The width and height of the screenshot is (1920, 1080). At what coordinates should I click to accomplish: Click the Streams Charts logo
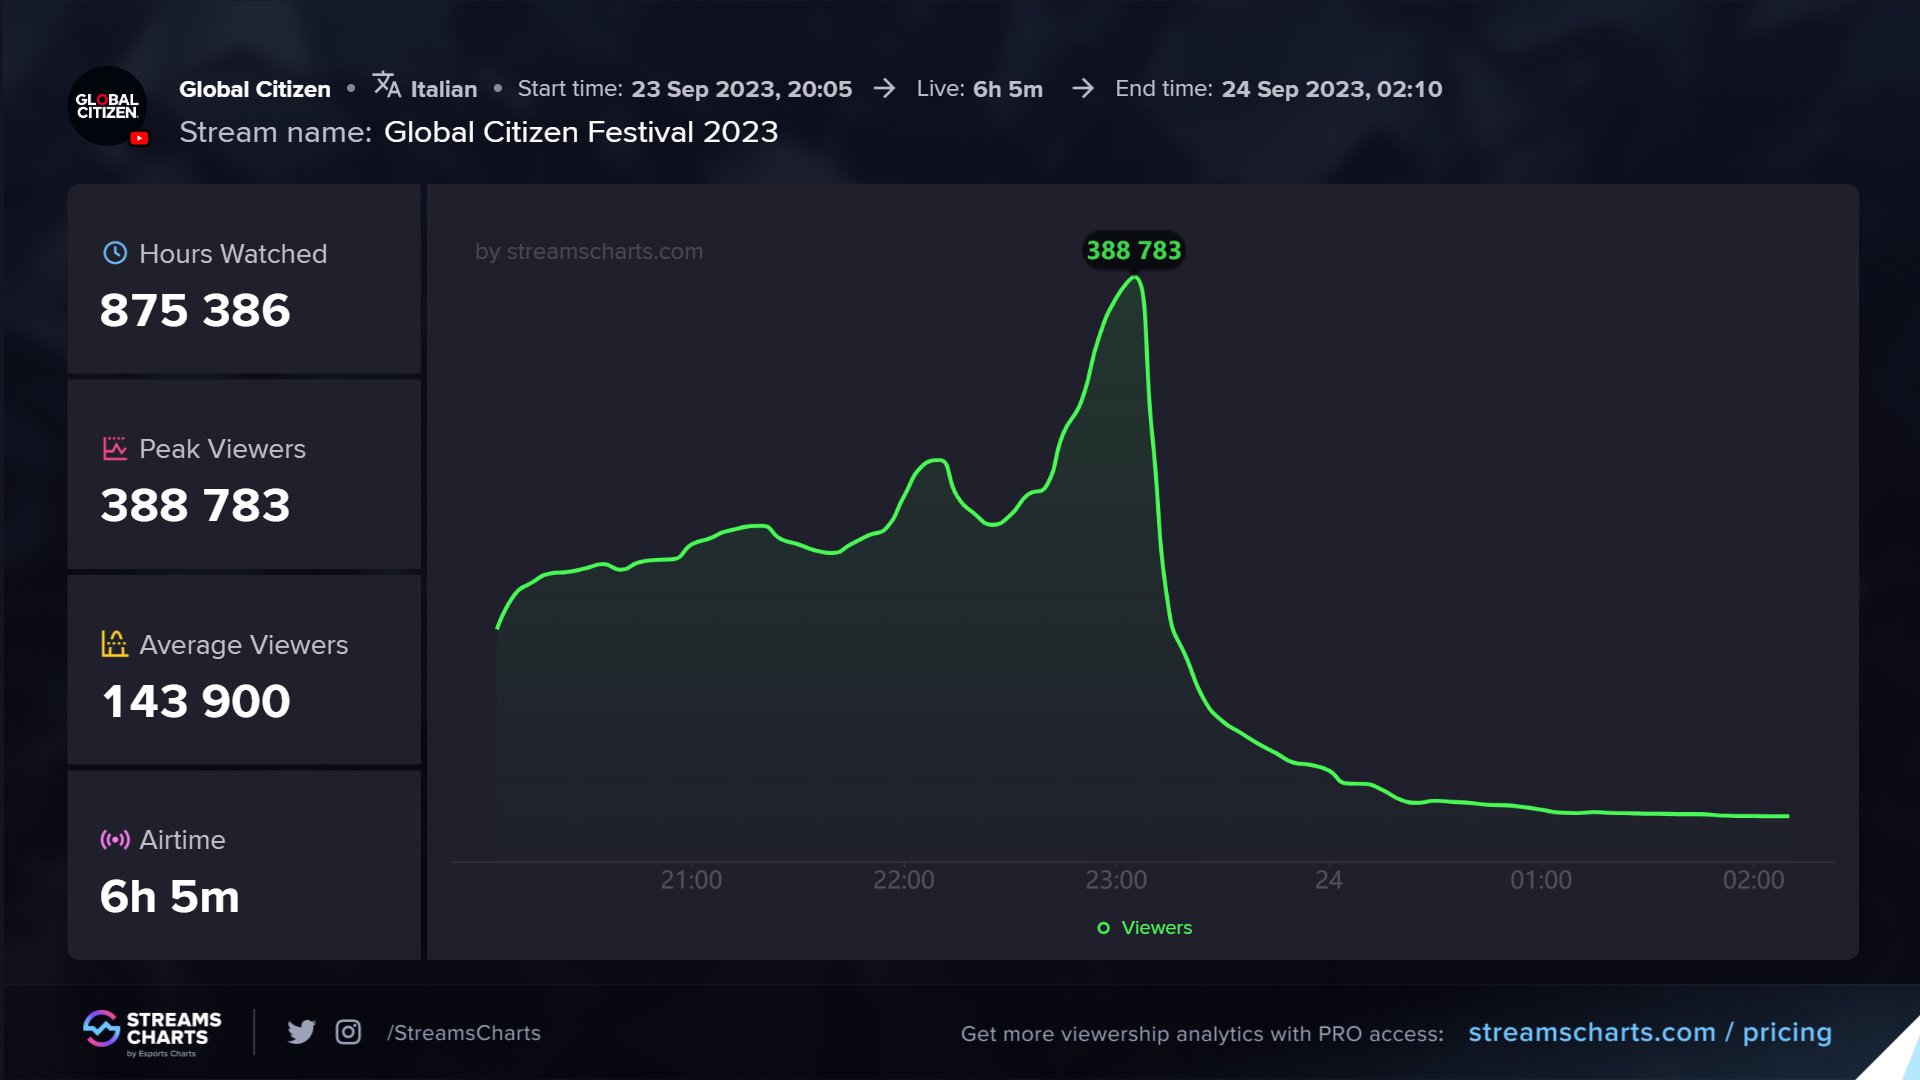tap(152, 1032)
